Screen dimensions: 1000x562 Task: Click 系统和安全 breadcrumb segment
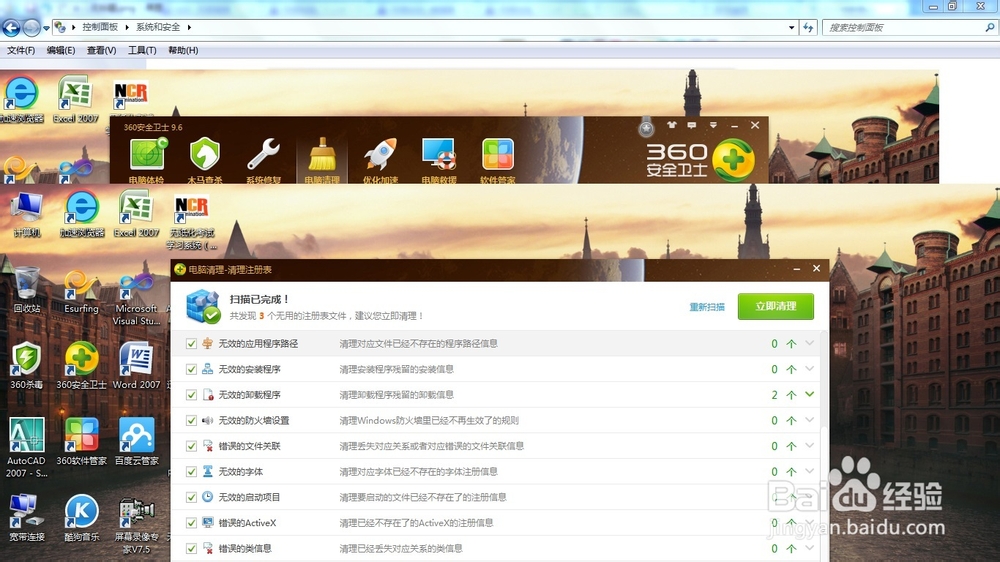[x=158, y=27]
